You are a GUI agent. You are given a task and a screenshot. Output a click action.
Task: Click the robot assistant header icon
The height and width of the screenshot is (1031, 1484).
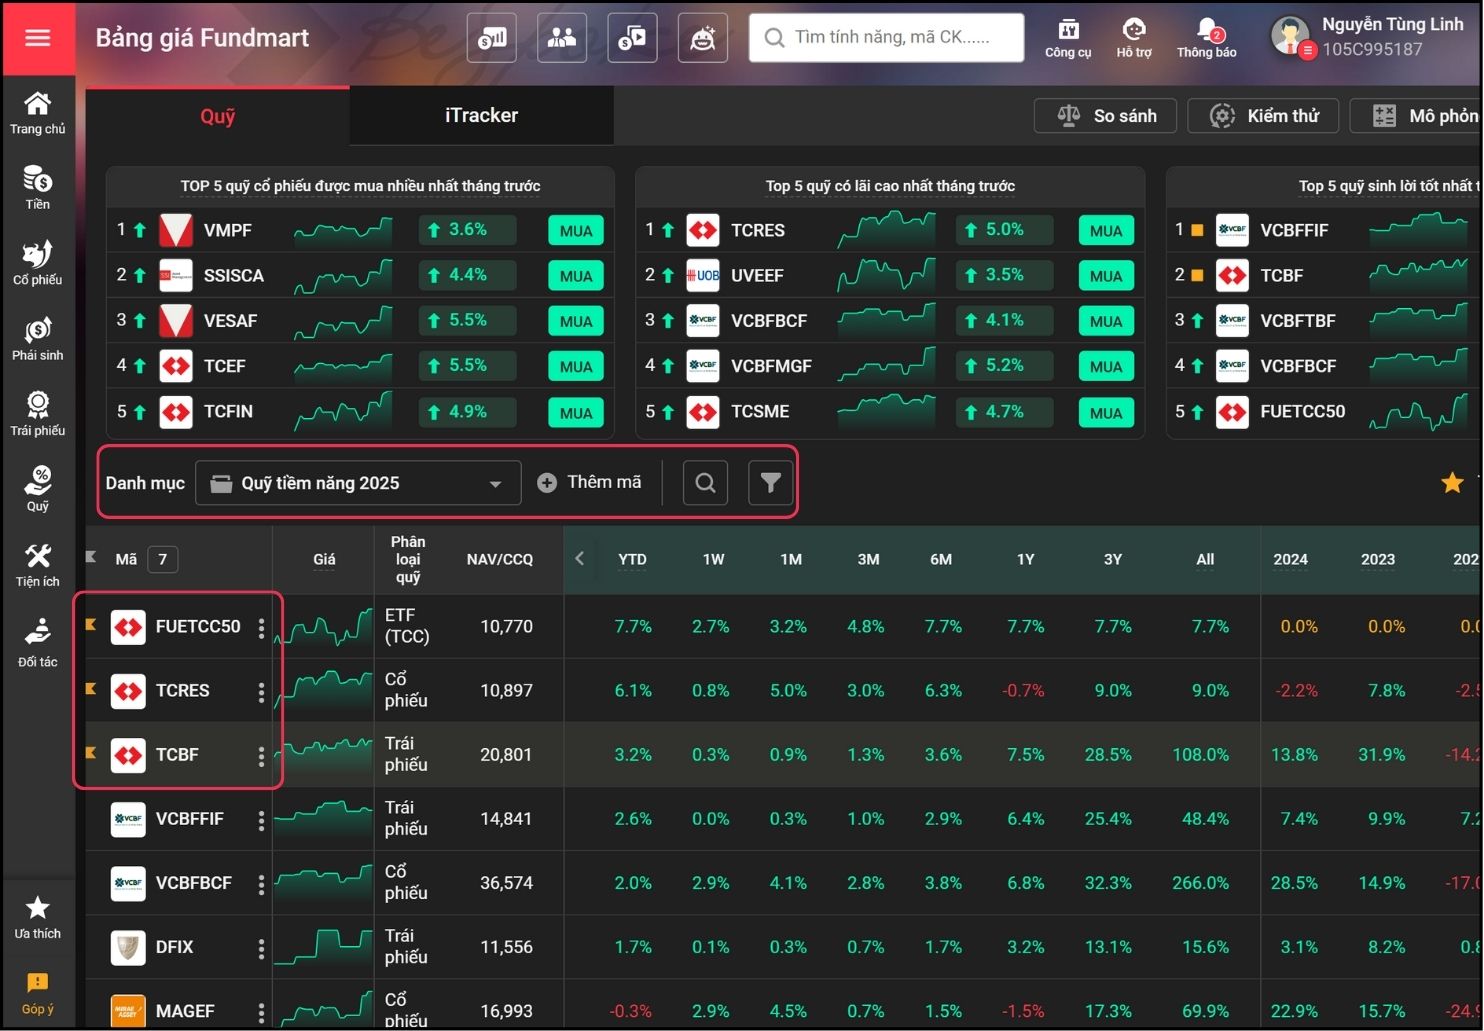click(703, 38)
